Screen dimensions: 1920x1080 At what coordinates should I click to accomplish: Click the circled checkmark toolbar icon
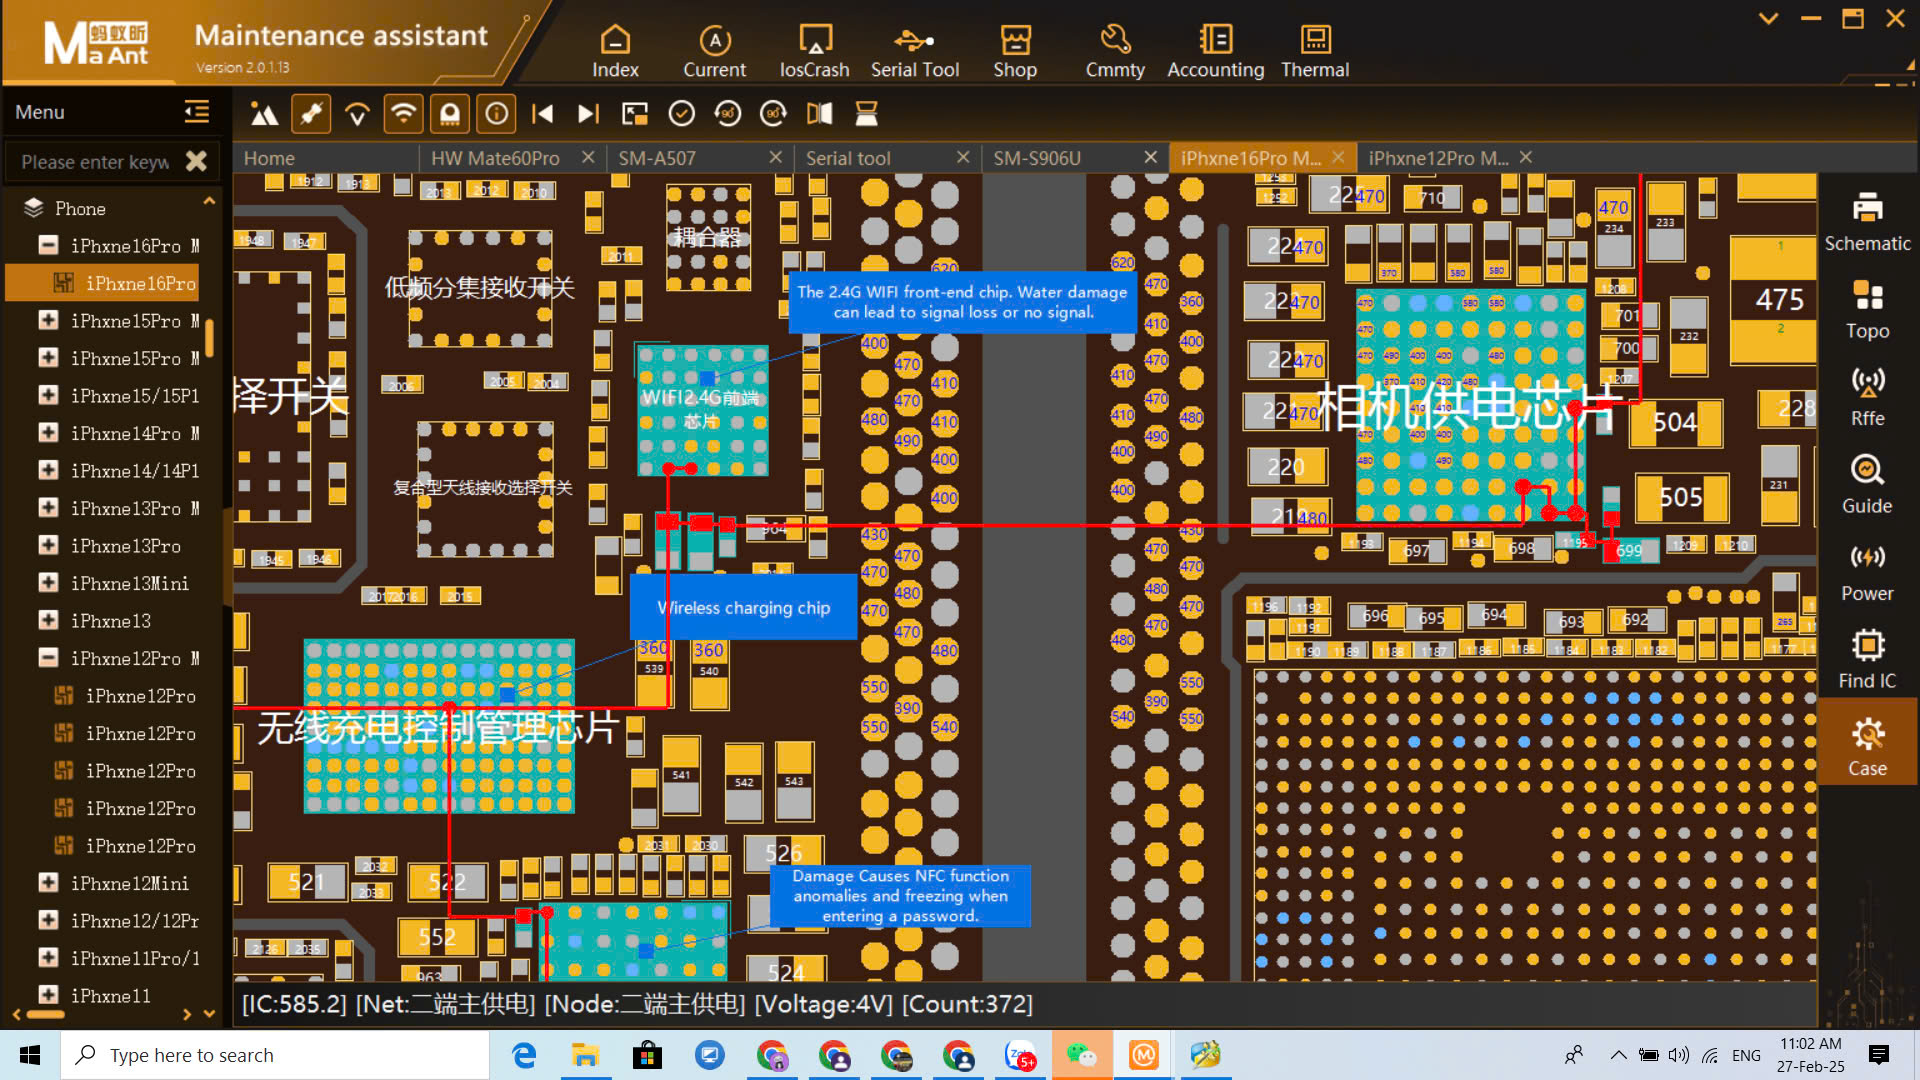tap(681, 114)
